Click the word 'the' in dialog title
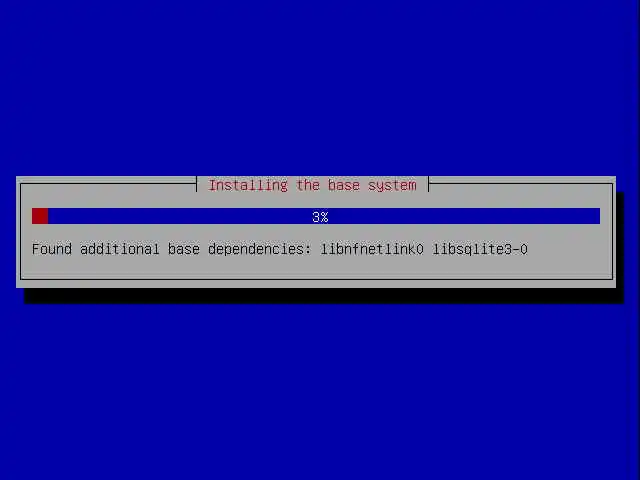This screenshot has width=640, height=480. [x=308, y=185]
